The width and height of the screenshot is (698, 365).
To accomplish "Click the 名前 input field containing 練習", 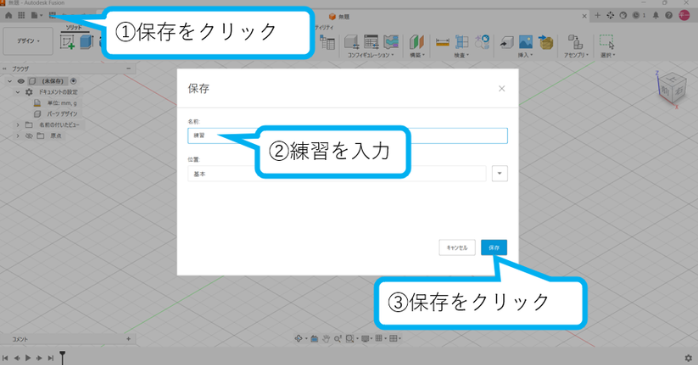I will tap(347, 136).
